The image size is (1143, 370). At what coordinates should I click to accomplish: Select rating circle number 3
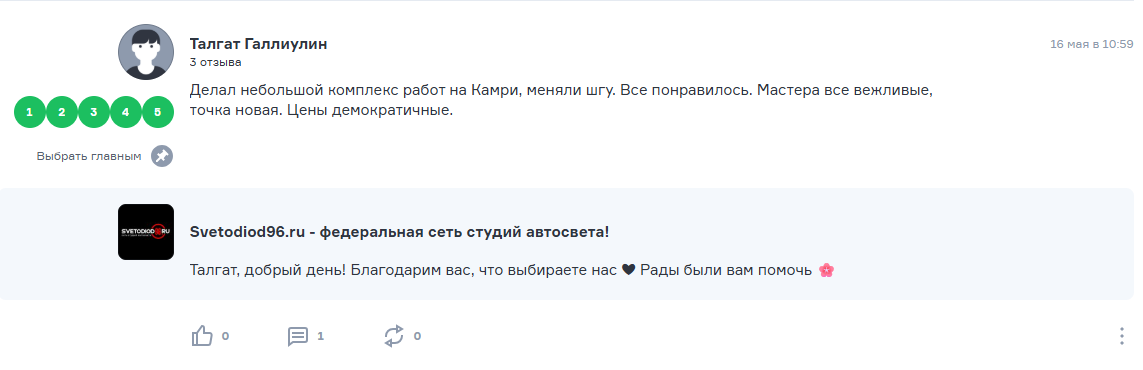pos(94,112)
